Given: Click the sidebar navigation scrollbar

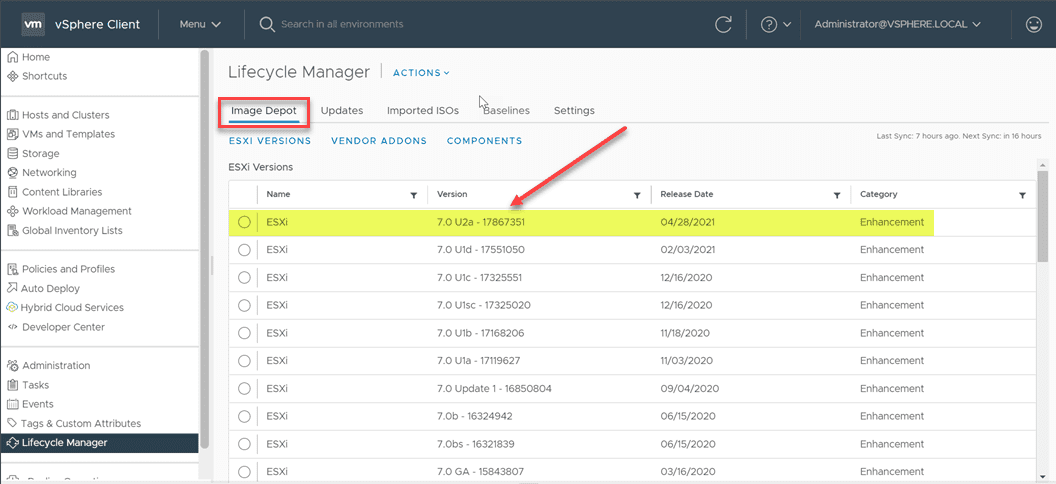Looking at the screenshot, I should point(205,249).
